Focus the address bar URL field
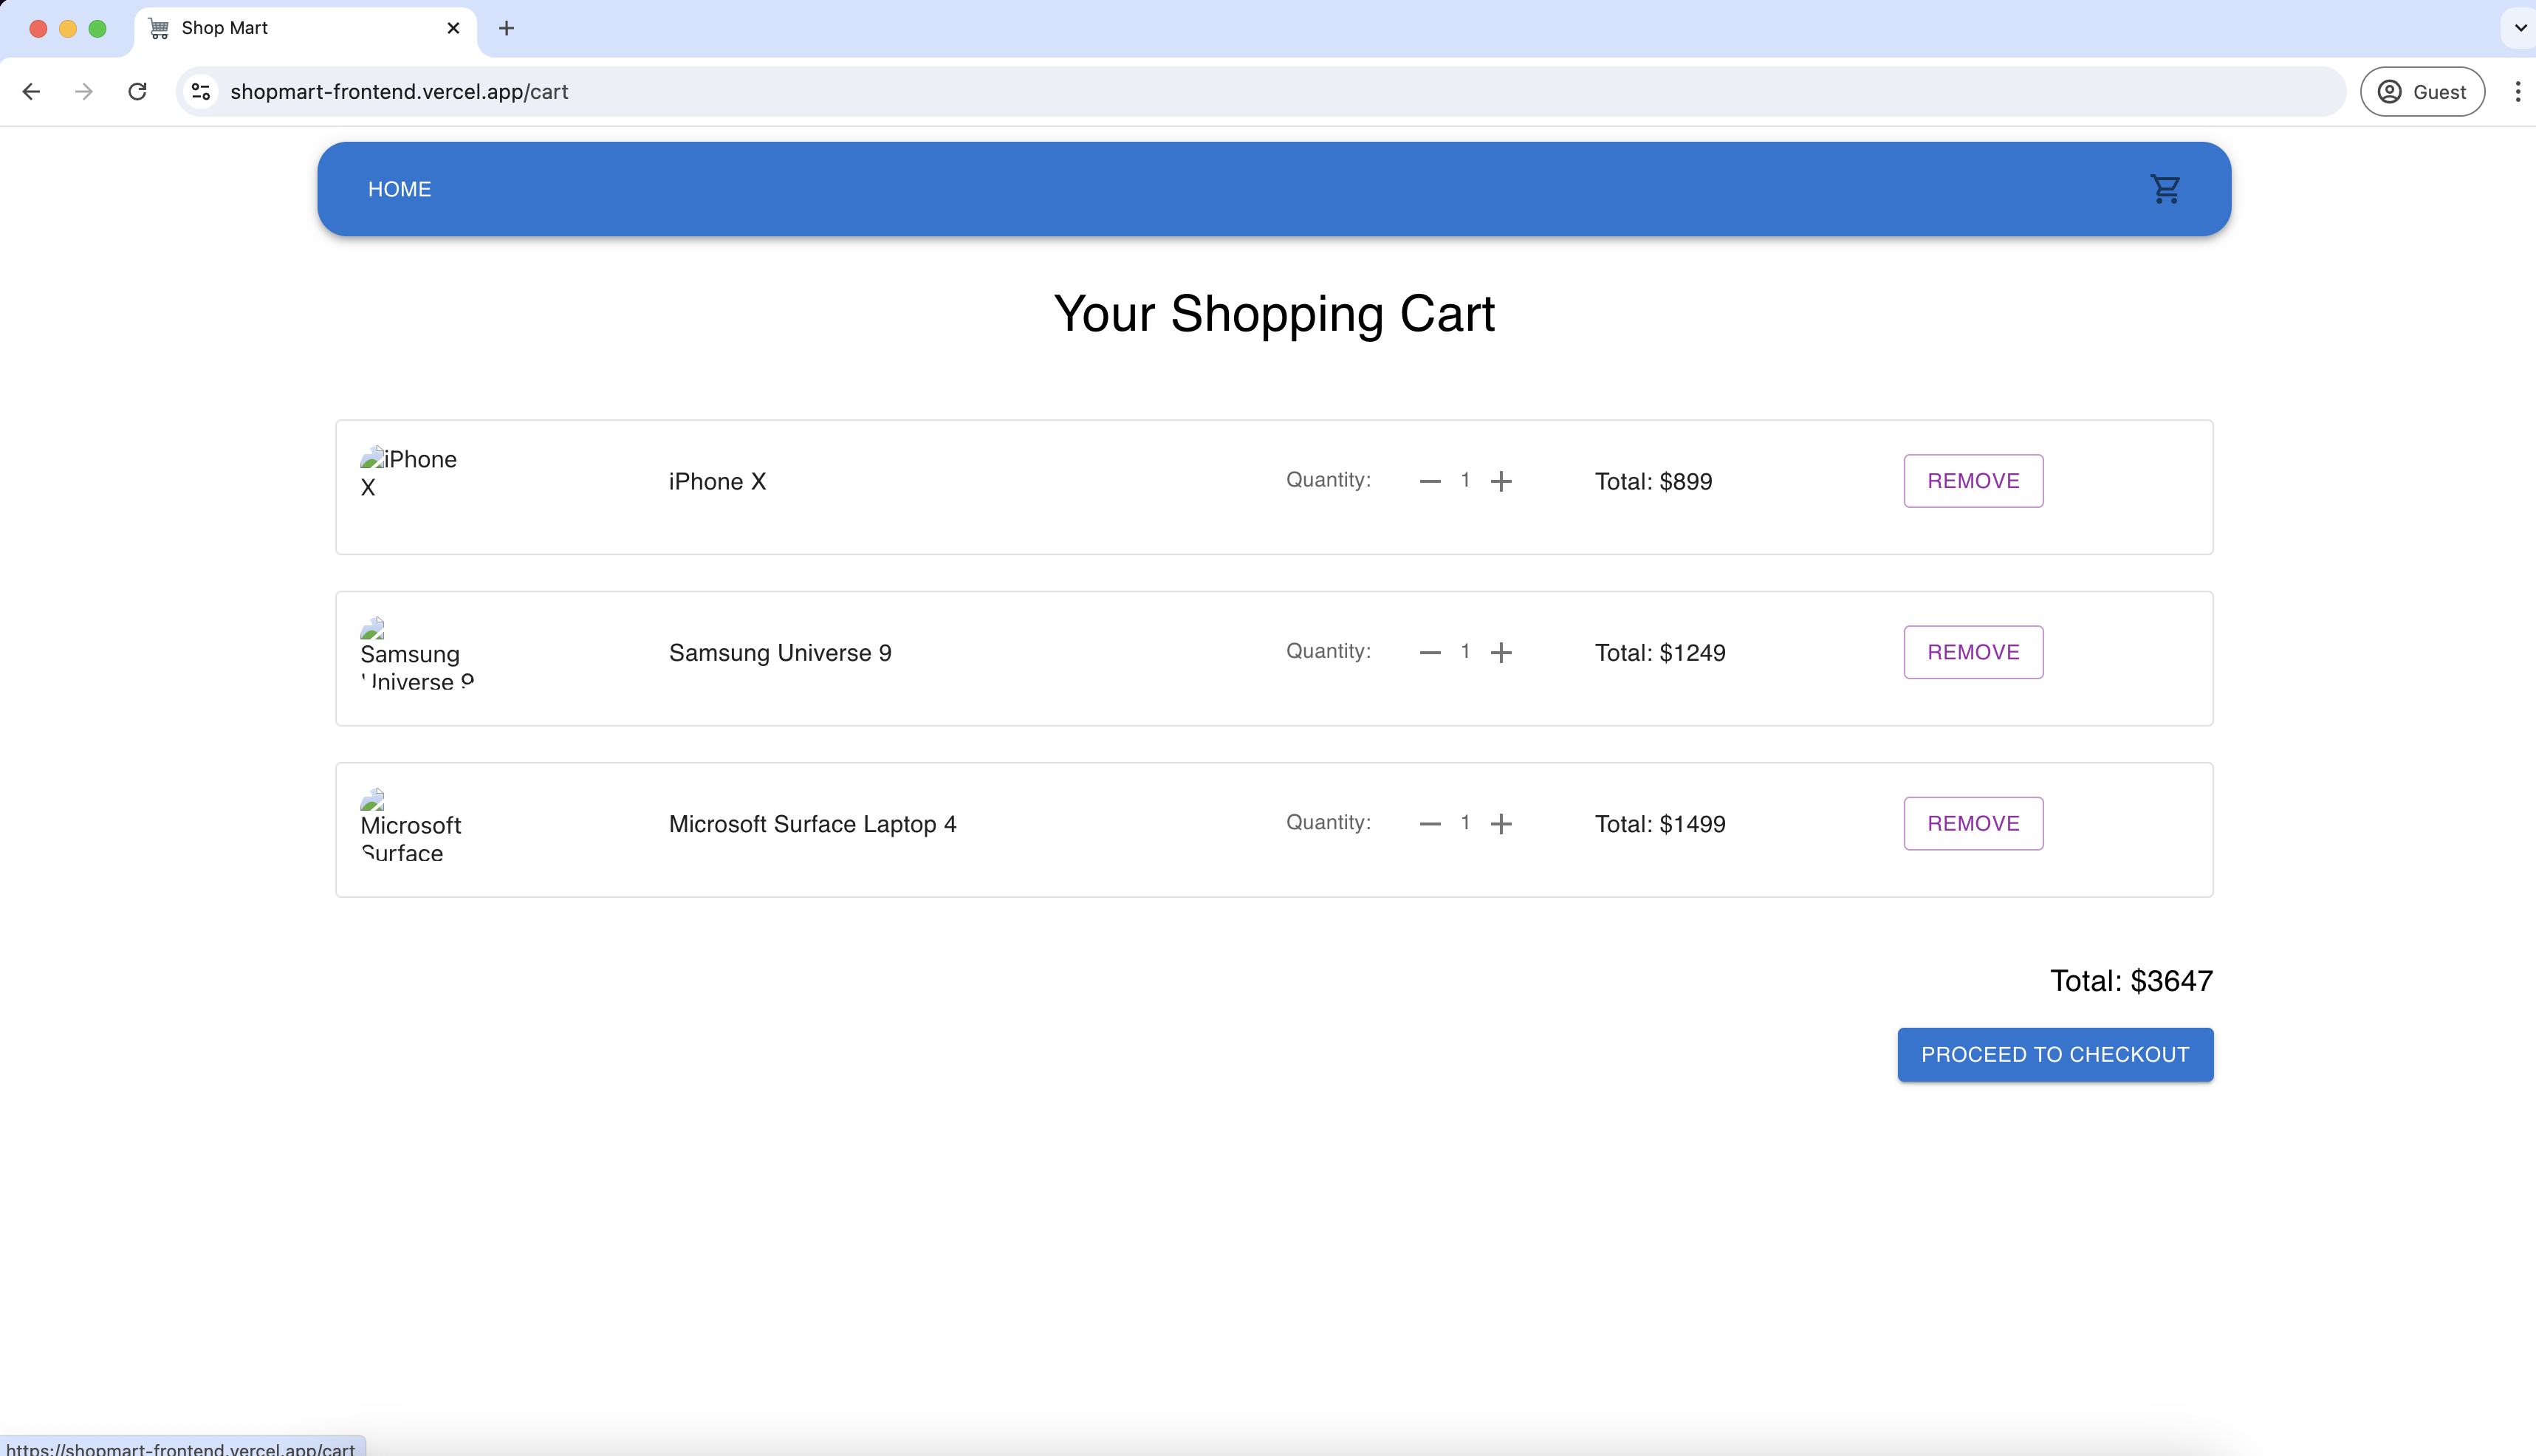The image size is (2536, 1456). click(1260, 92)
